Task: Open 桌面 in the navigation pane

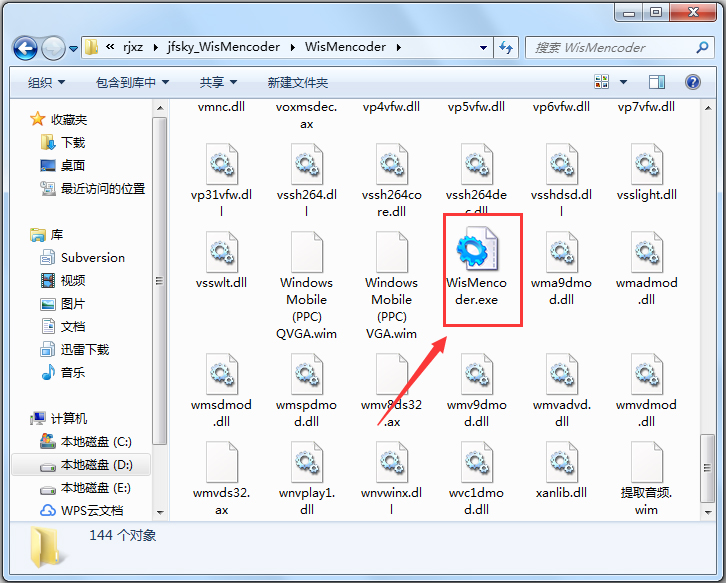Action: pos(63,165)
